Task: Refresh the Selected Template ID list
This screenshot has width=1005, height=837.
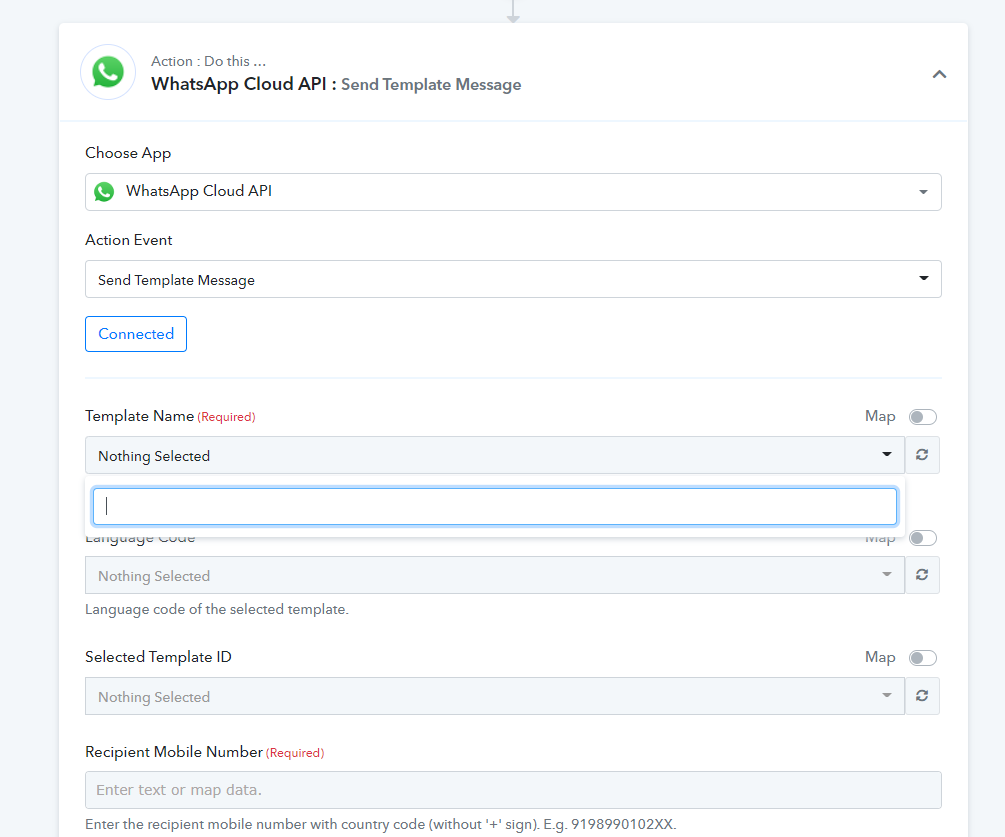Action: (922, 696)
